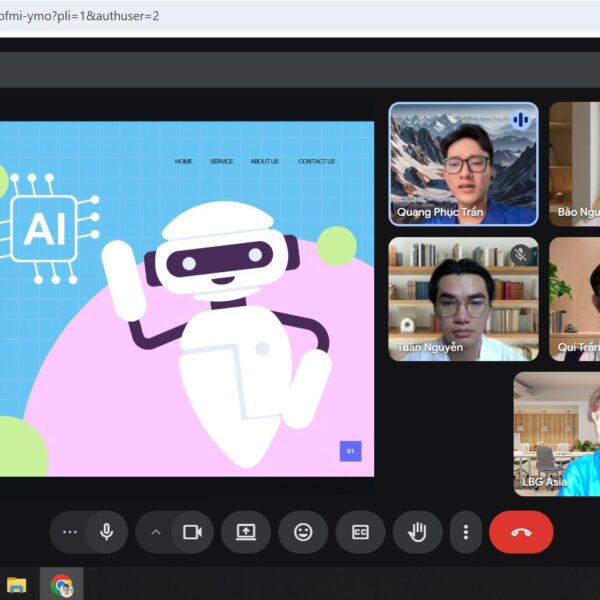The width and height of the screenshot is (600, 600).
Task: Expand video options chevron beside camera
Action: click(x=155, y=532)
